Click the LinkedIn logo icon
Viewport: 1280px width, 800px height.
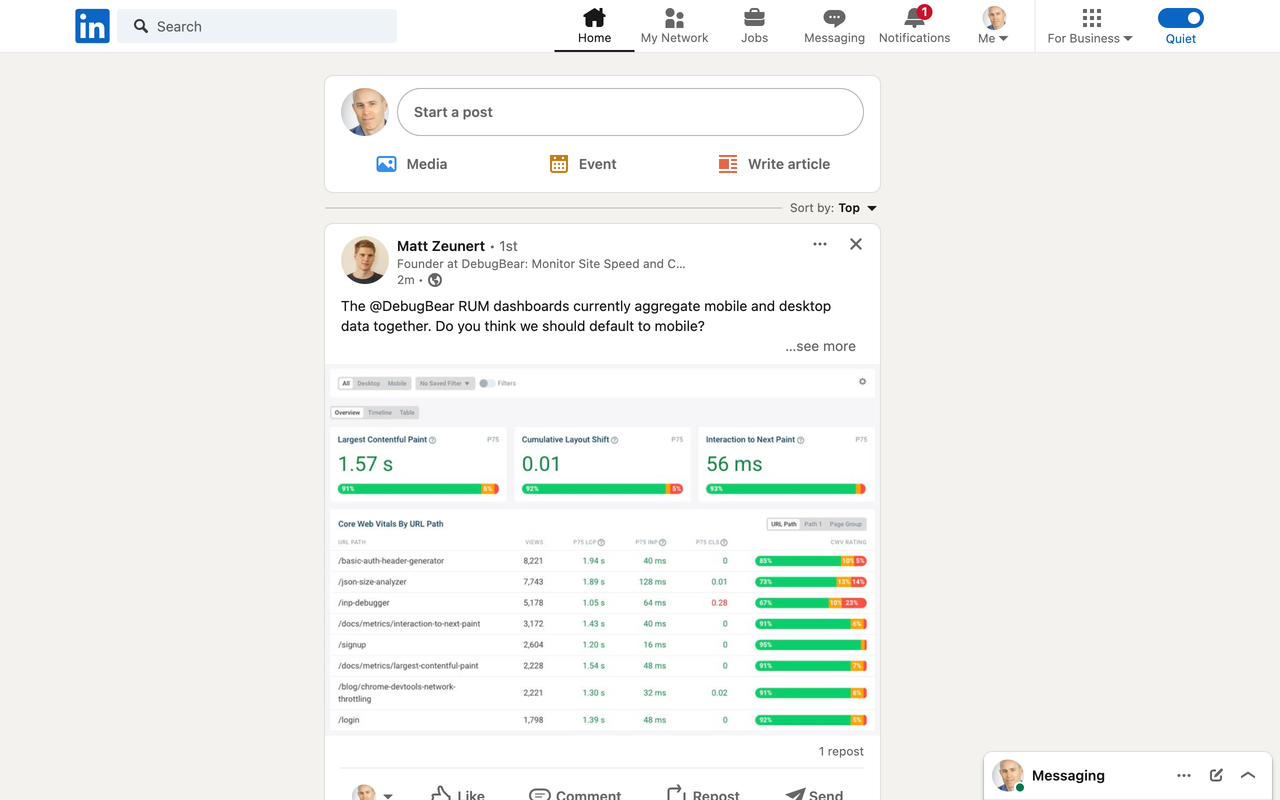click(x=92, y=27)
